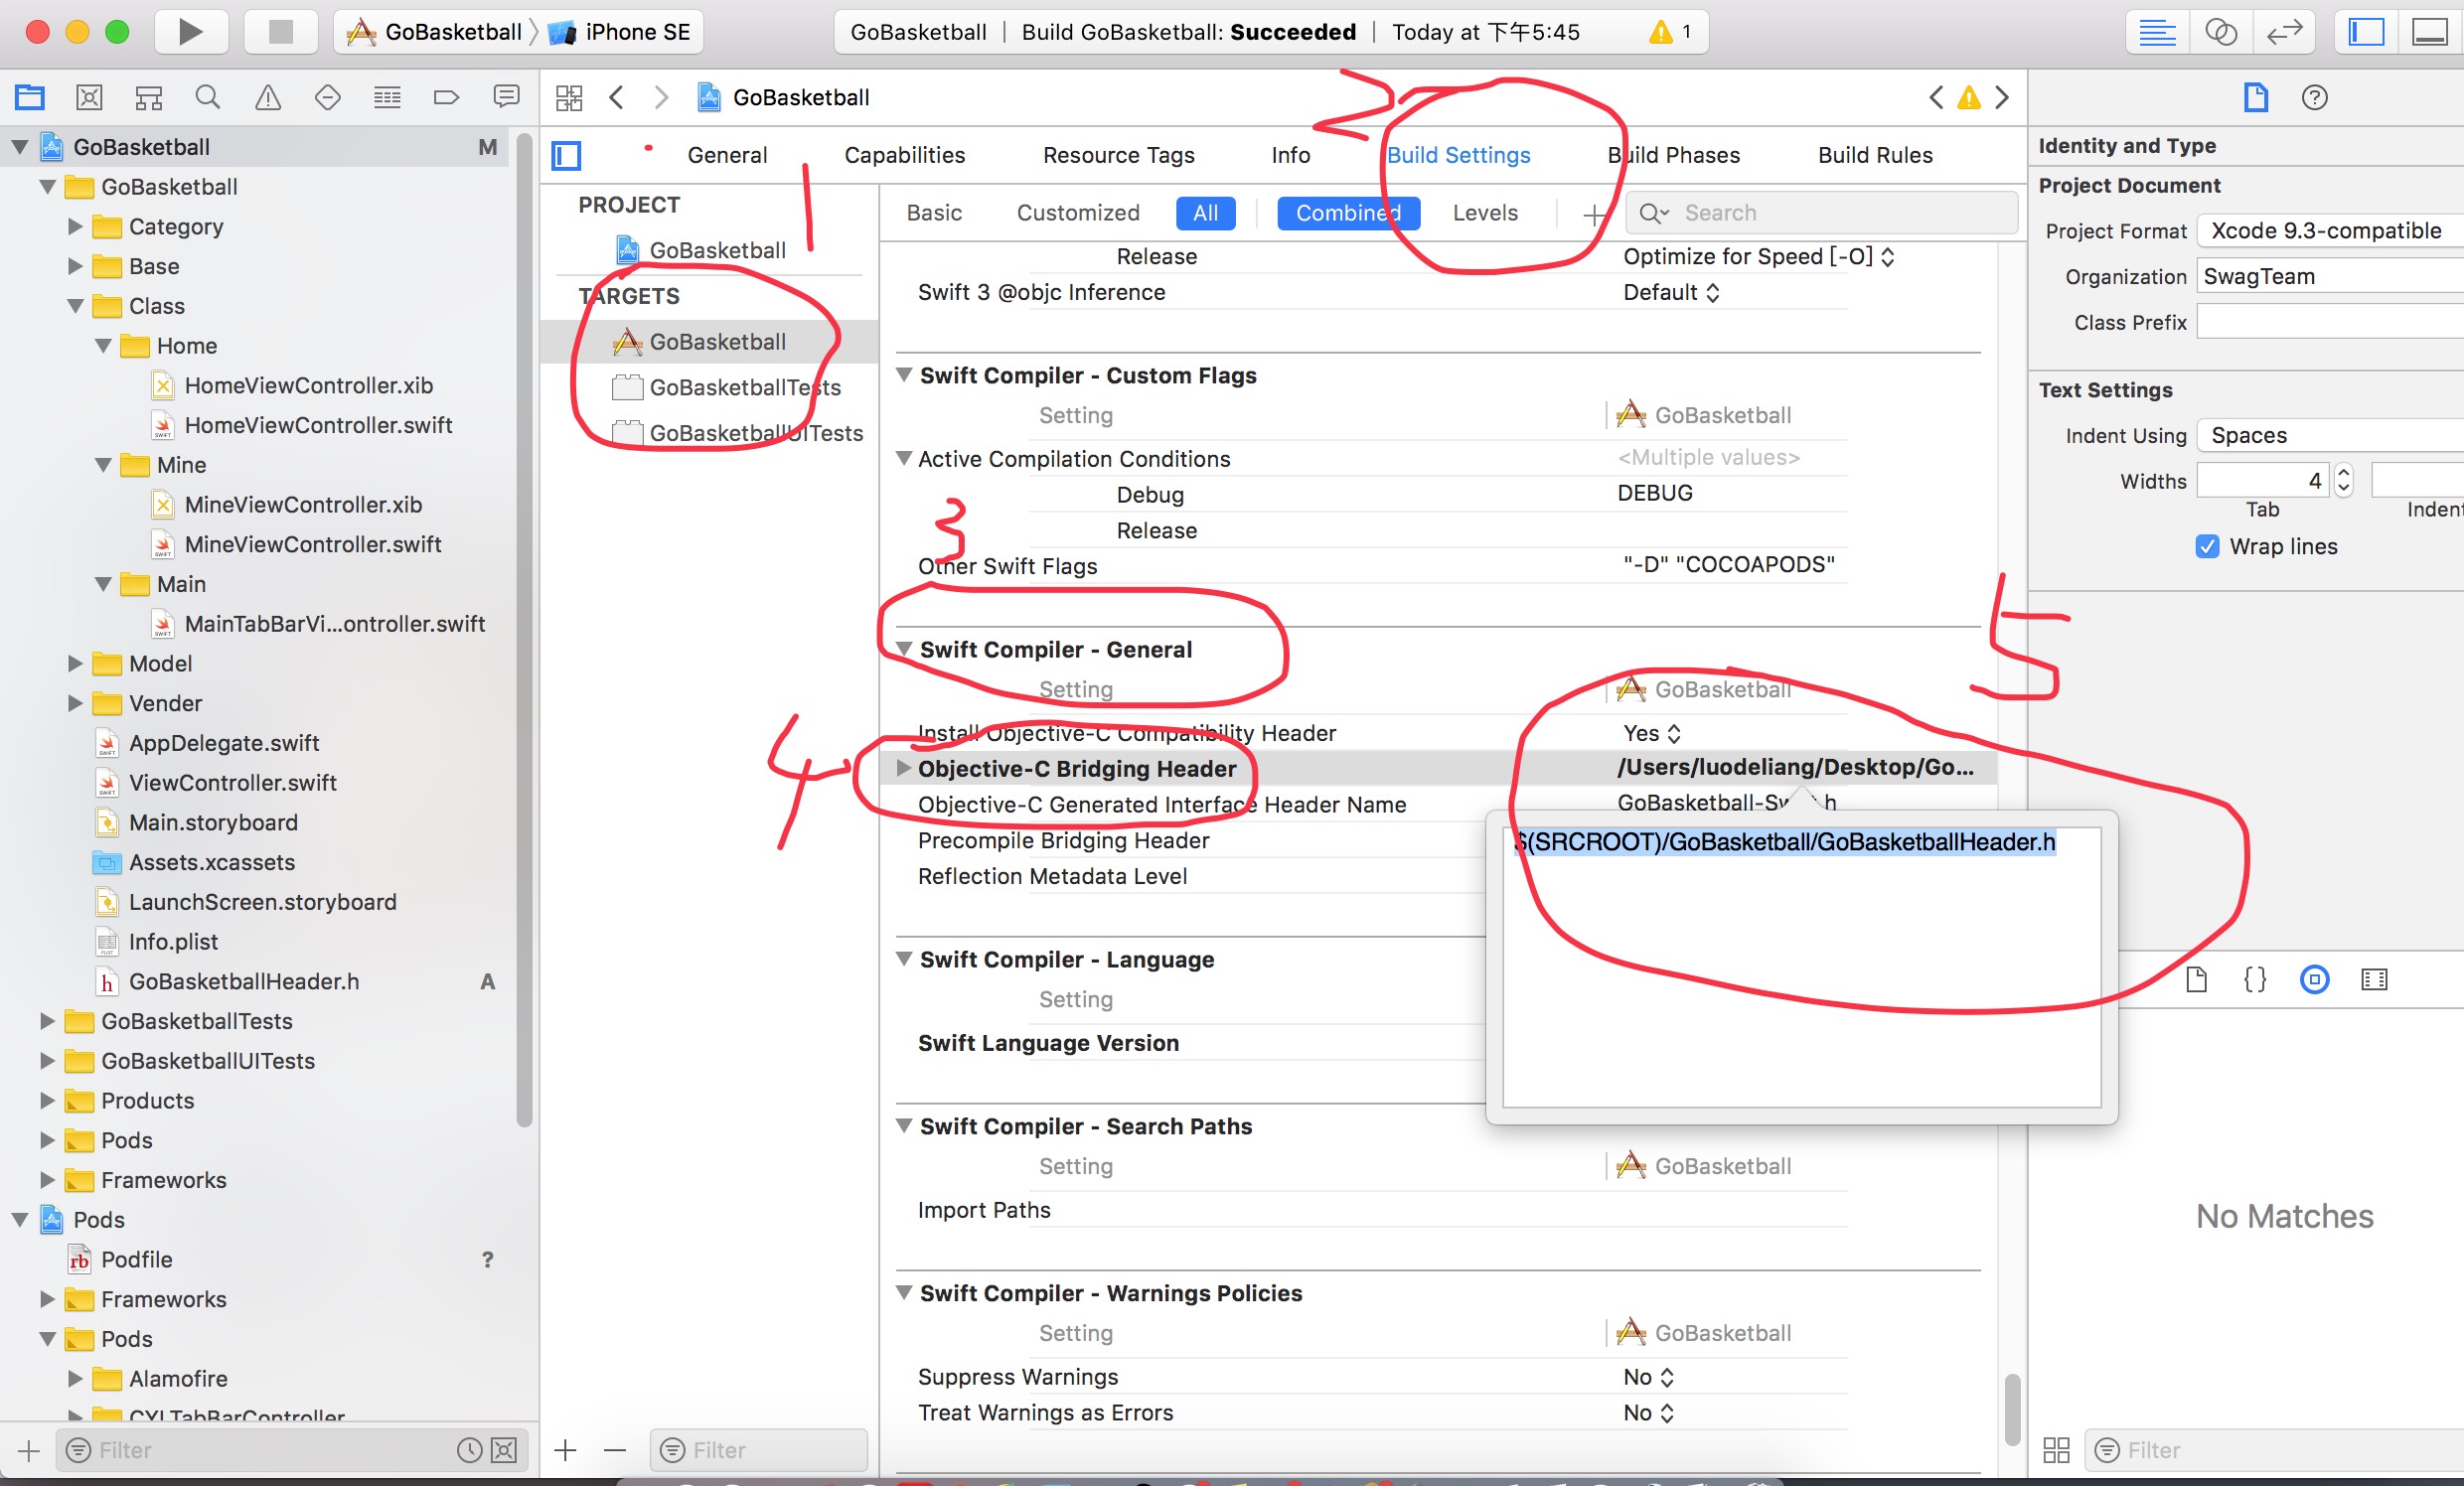The width and height of the screenshot is (2464, 1486).
Task: Open the Build Phases tab
Action: (x=1673, y=155)
